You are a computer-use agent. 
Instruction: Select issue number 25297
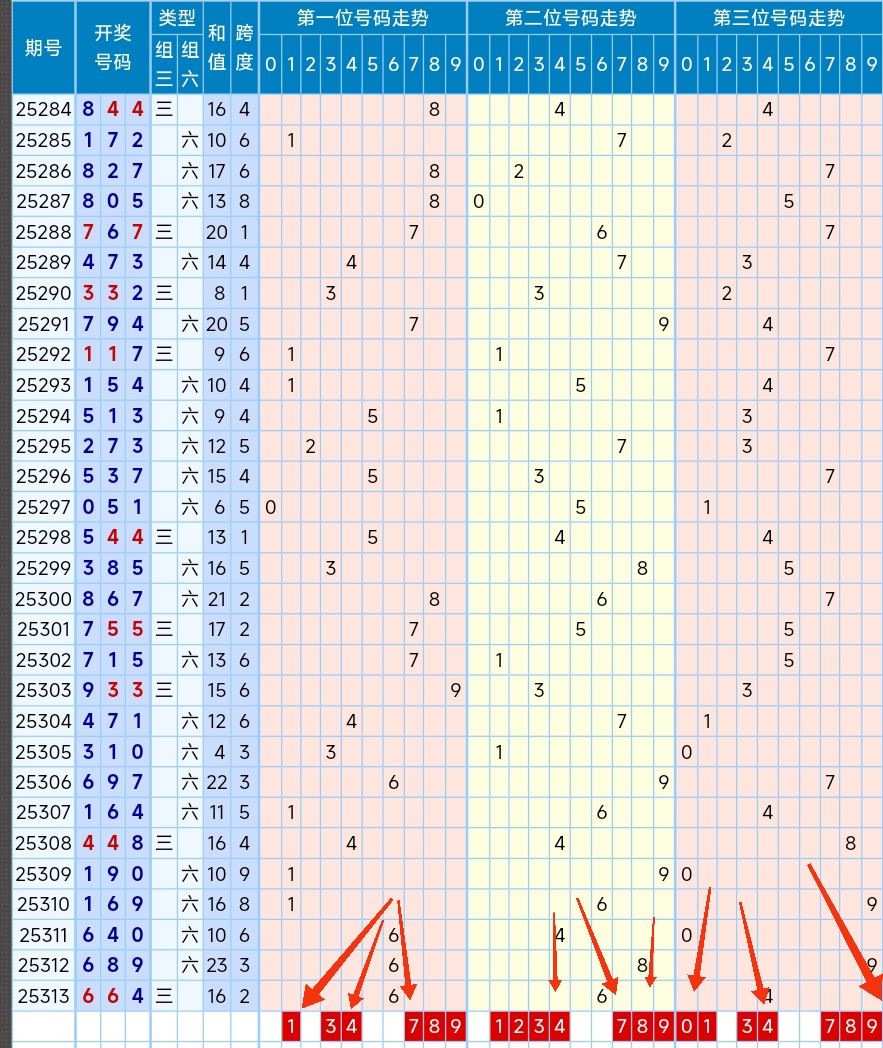click(43, 507)
